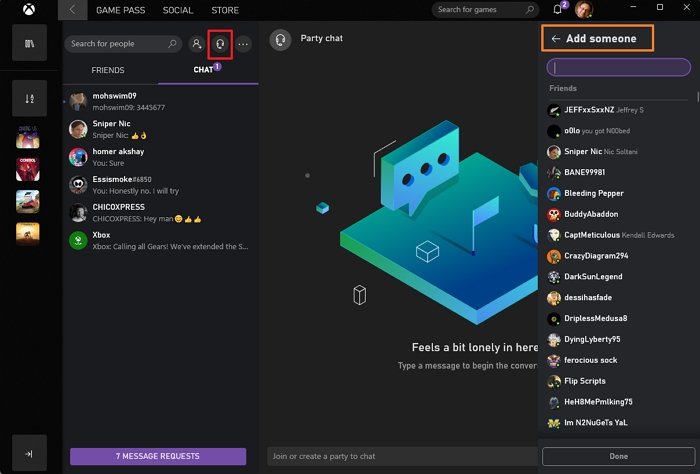The width and height of the screenshot is (700, 474).
Task: Select friend ferocious sock
Action: coord(618,360)
